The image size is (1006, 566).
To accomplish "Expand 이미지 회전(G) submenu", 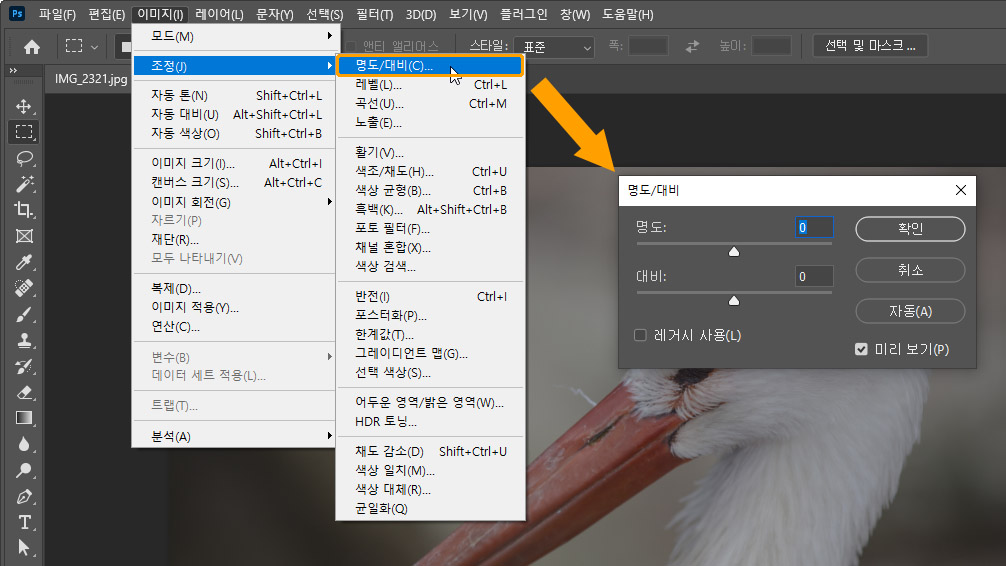I will 235,202.
